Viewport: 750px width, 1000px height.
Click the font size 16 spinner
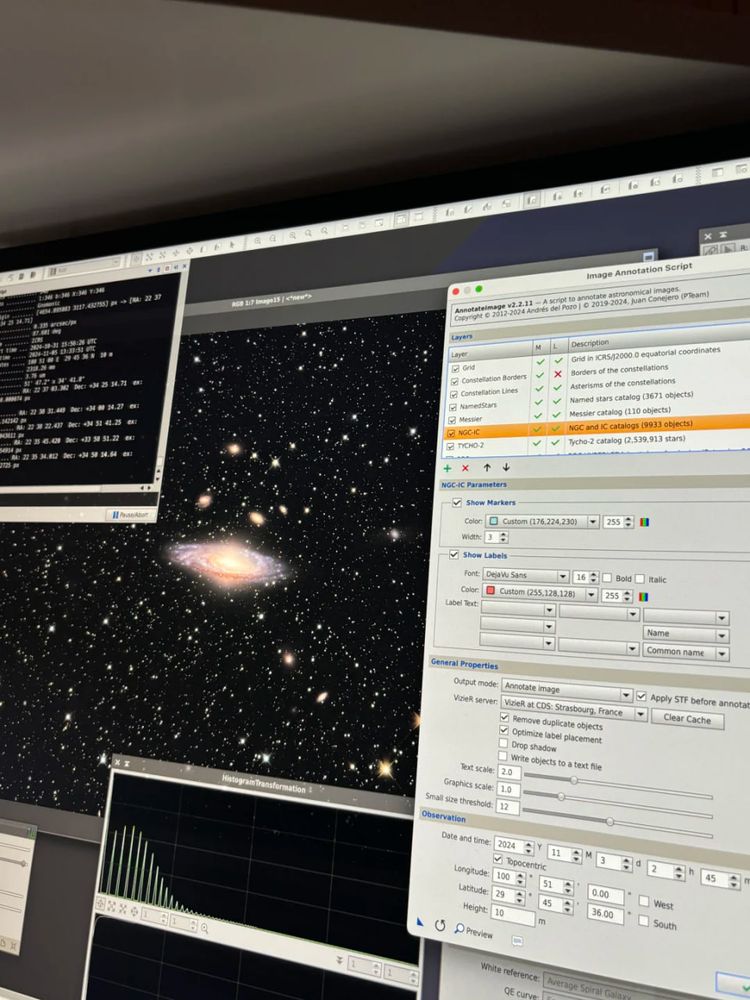tap(587, 577)
